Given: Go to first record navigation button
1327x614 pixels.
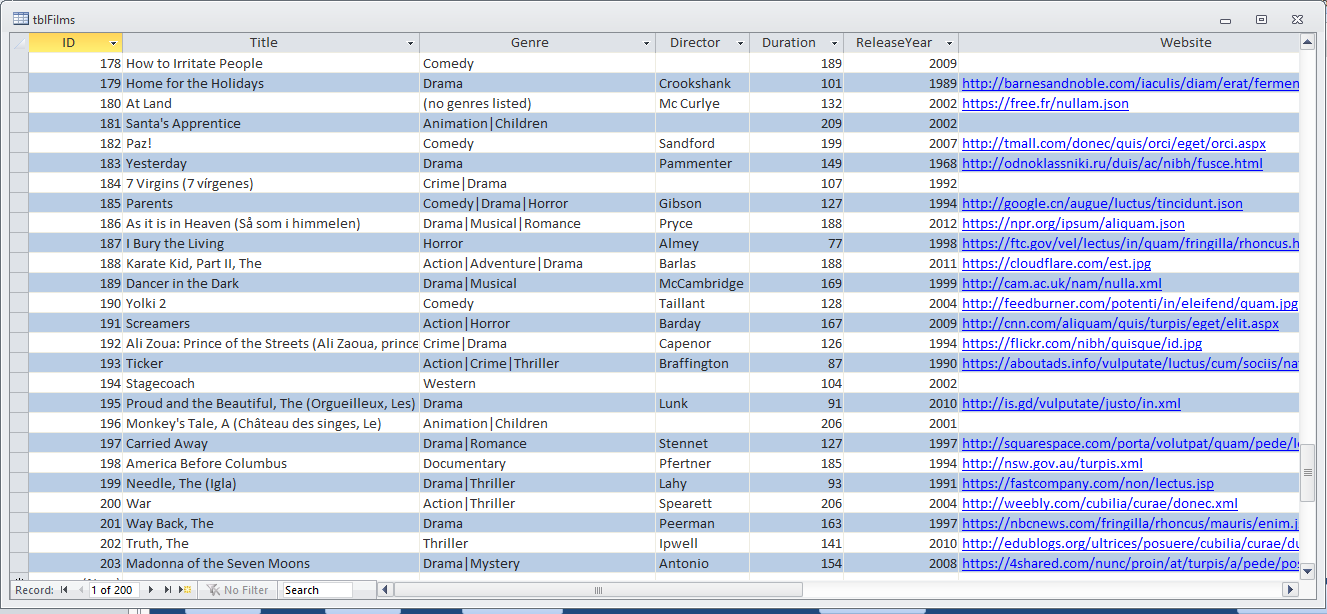Looking at the screenshot, I should pos(64,590).
